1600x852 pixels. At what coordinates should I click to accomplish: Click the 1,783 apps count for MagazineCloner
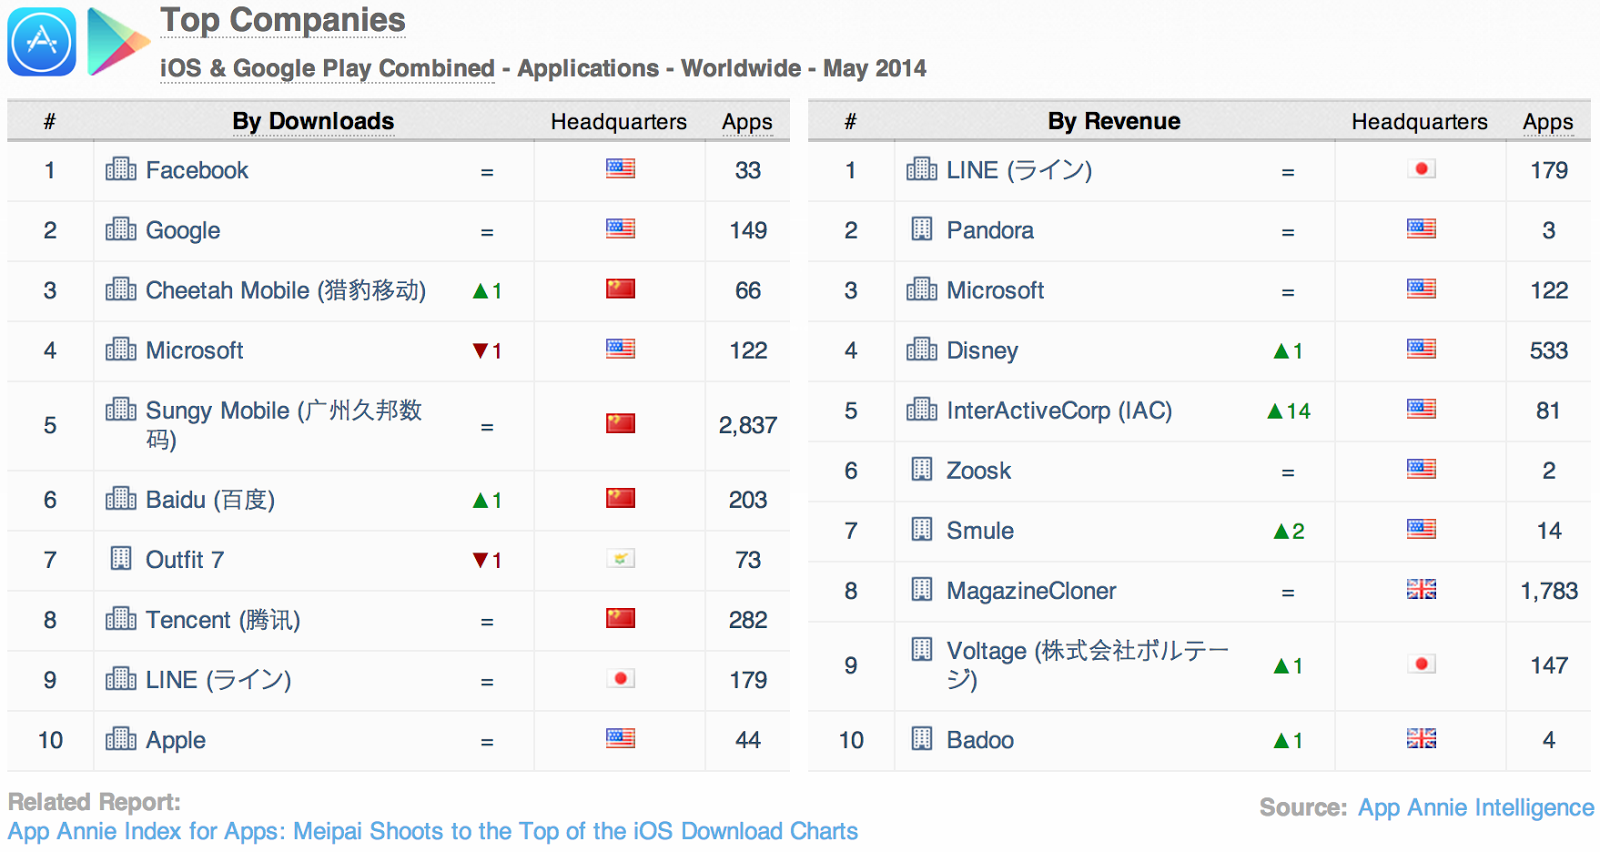coord(1549,591)
